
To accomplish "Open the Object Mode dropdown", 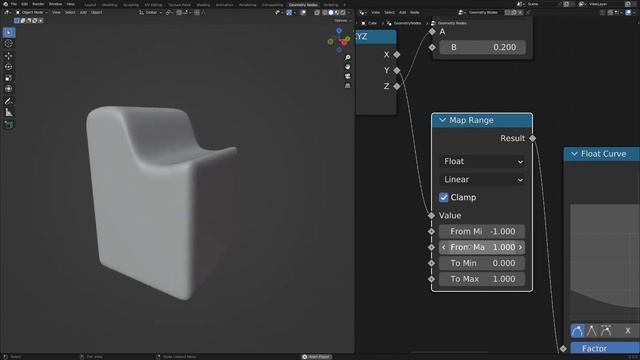I will coord(31,13).
